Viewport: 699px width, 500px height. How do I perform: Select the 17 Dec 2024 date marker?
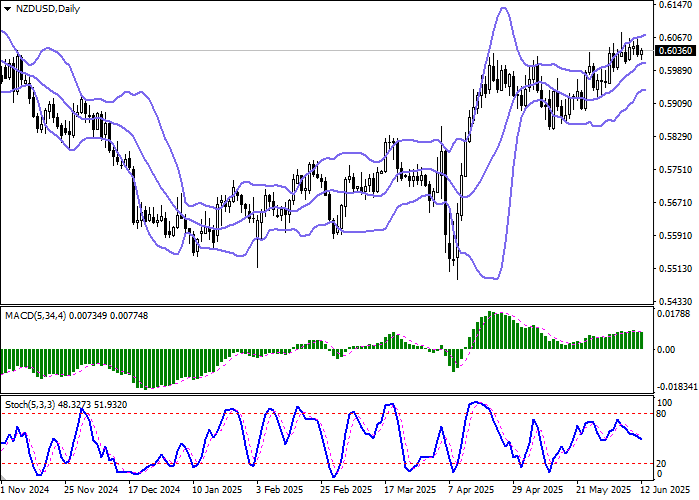153,491
